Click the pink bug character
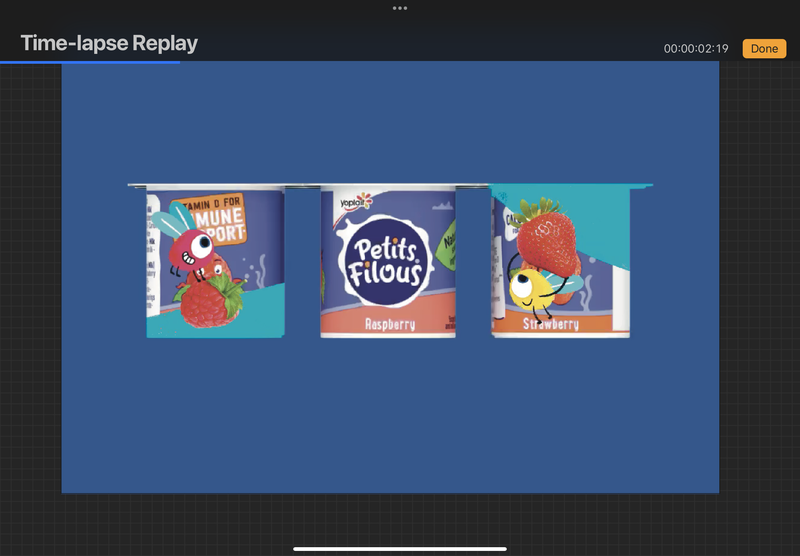 [192, 250]
